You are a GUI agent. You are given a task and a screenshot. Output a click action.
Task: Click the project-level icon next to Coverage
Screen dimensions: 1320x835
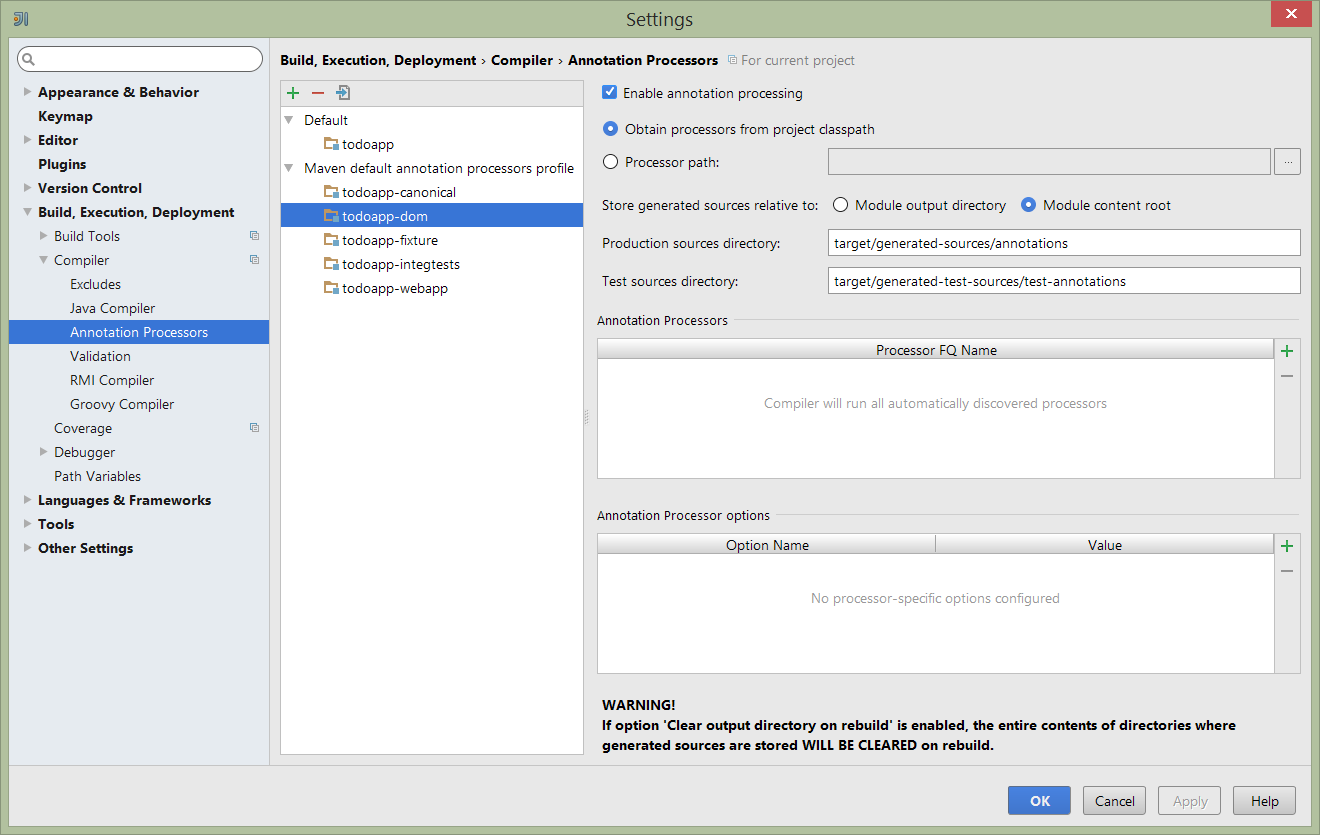point(254,428)
